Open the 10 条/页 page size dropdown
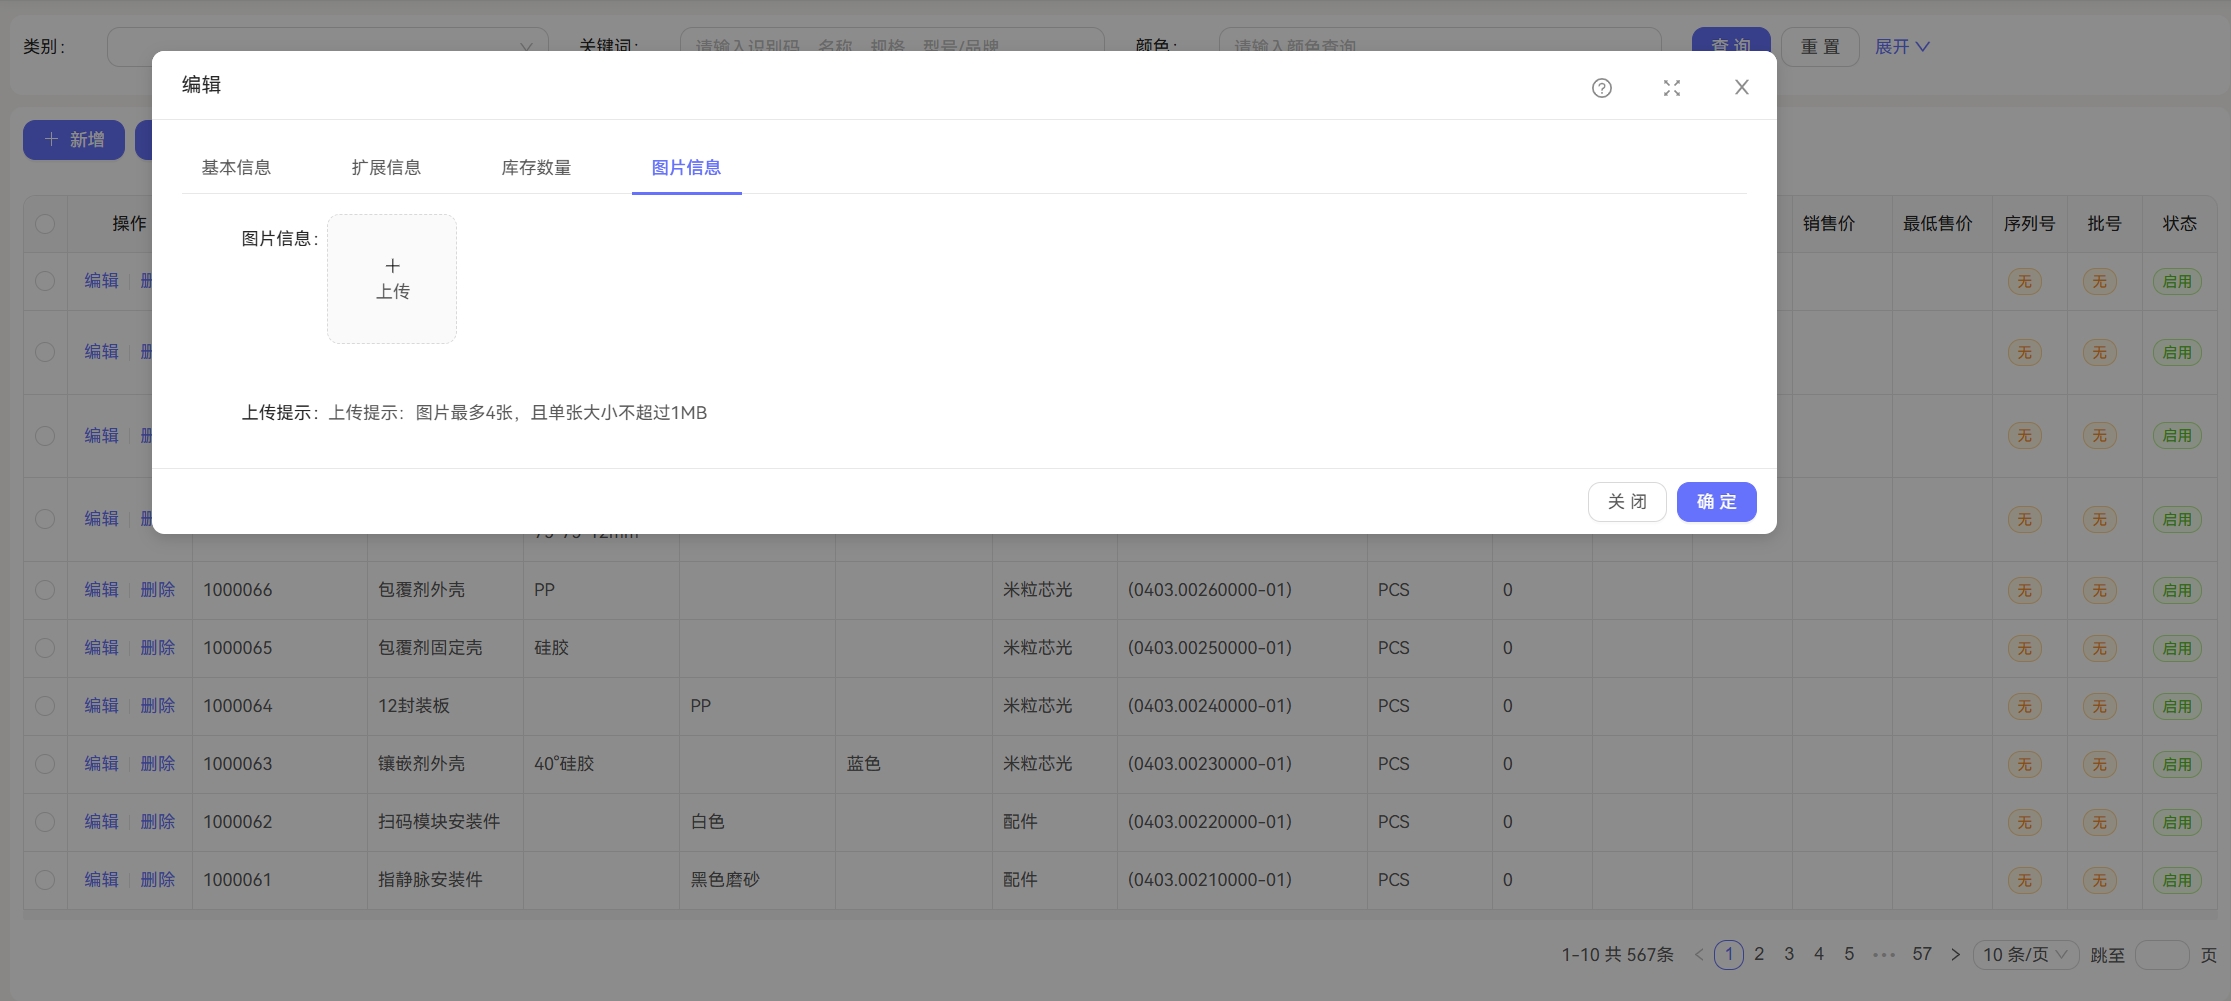This screenshot has width=2231, height=1001. click(2025, 955)
